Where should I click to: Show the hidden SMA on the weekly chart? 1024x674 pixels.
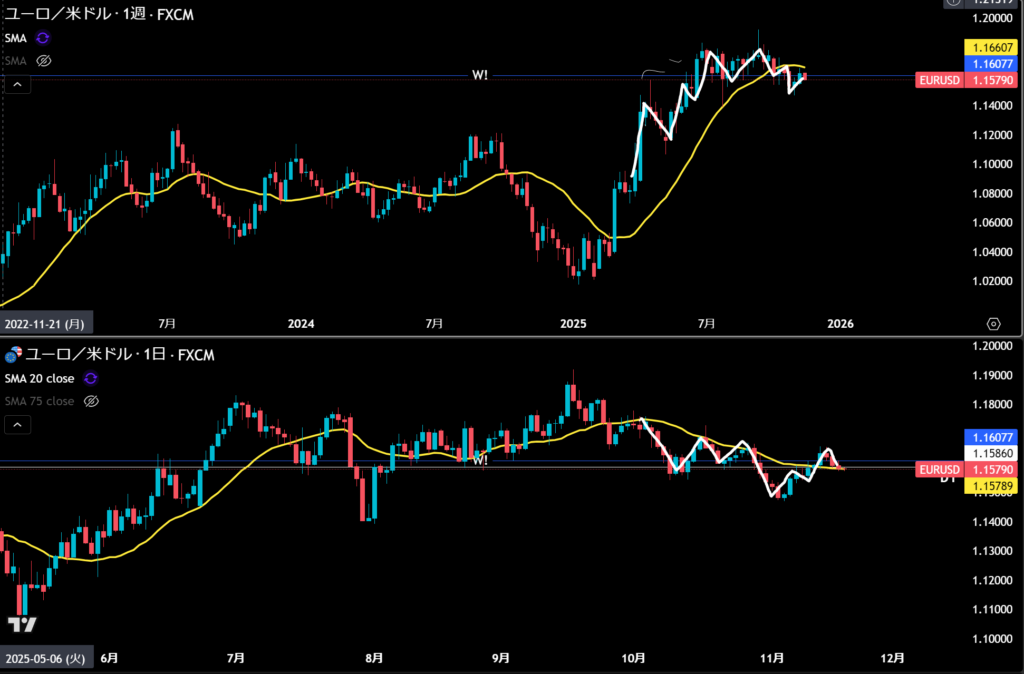[x=43, y=61]
